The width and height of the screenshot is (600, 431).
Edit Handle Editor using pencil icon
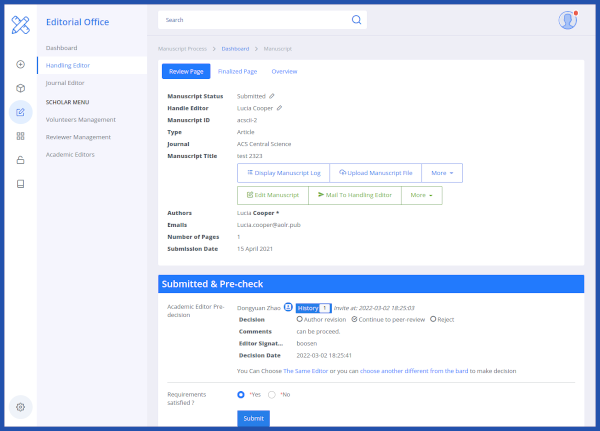pyautogui.click(x=280, y=108)
